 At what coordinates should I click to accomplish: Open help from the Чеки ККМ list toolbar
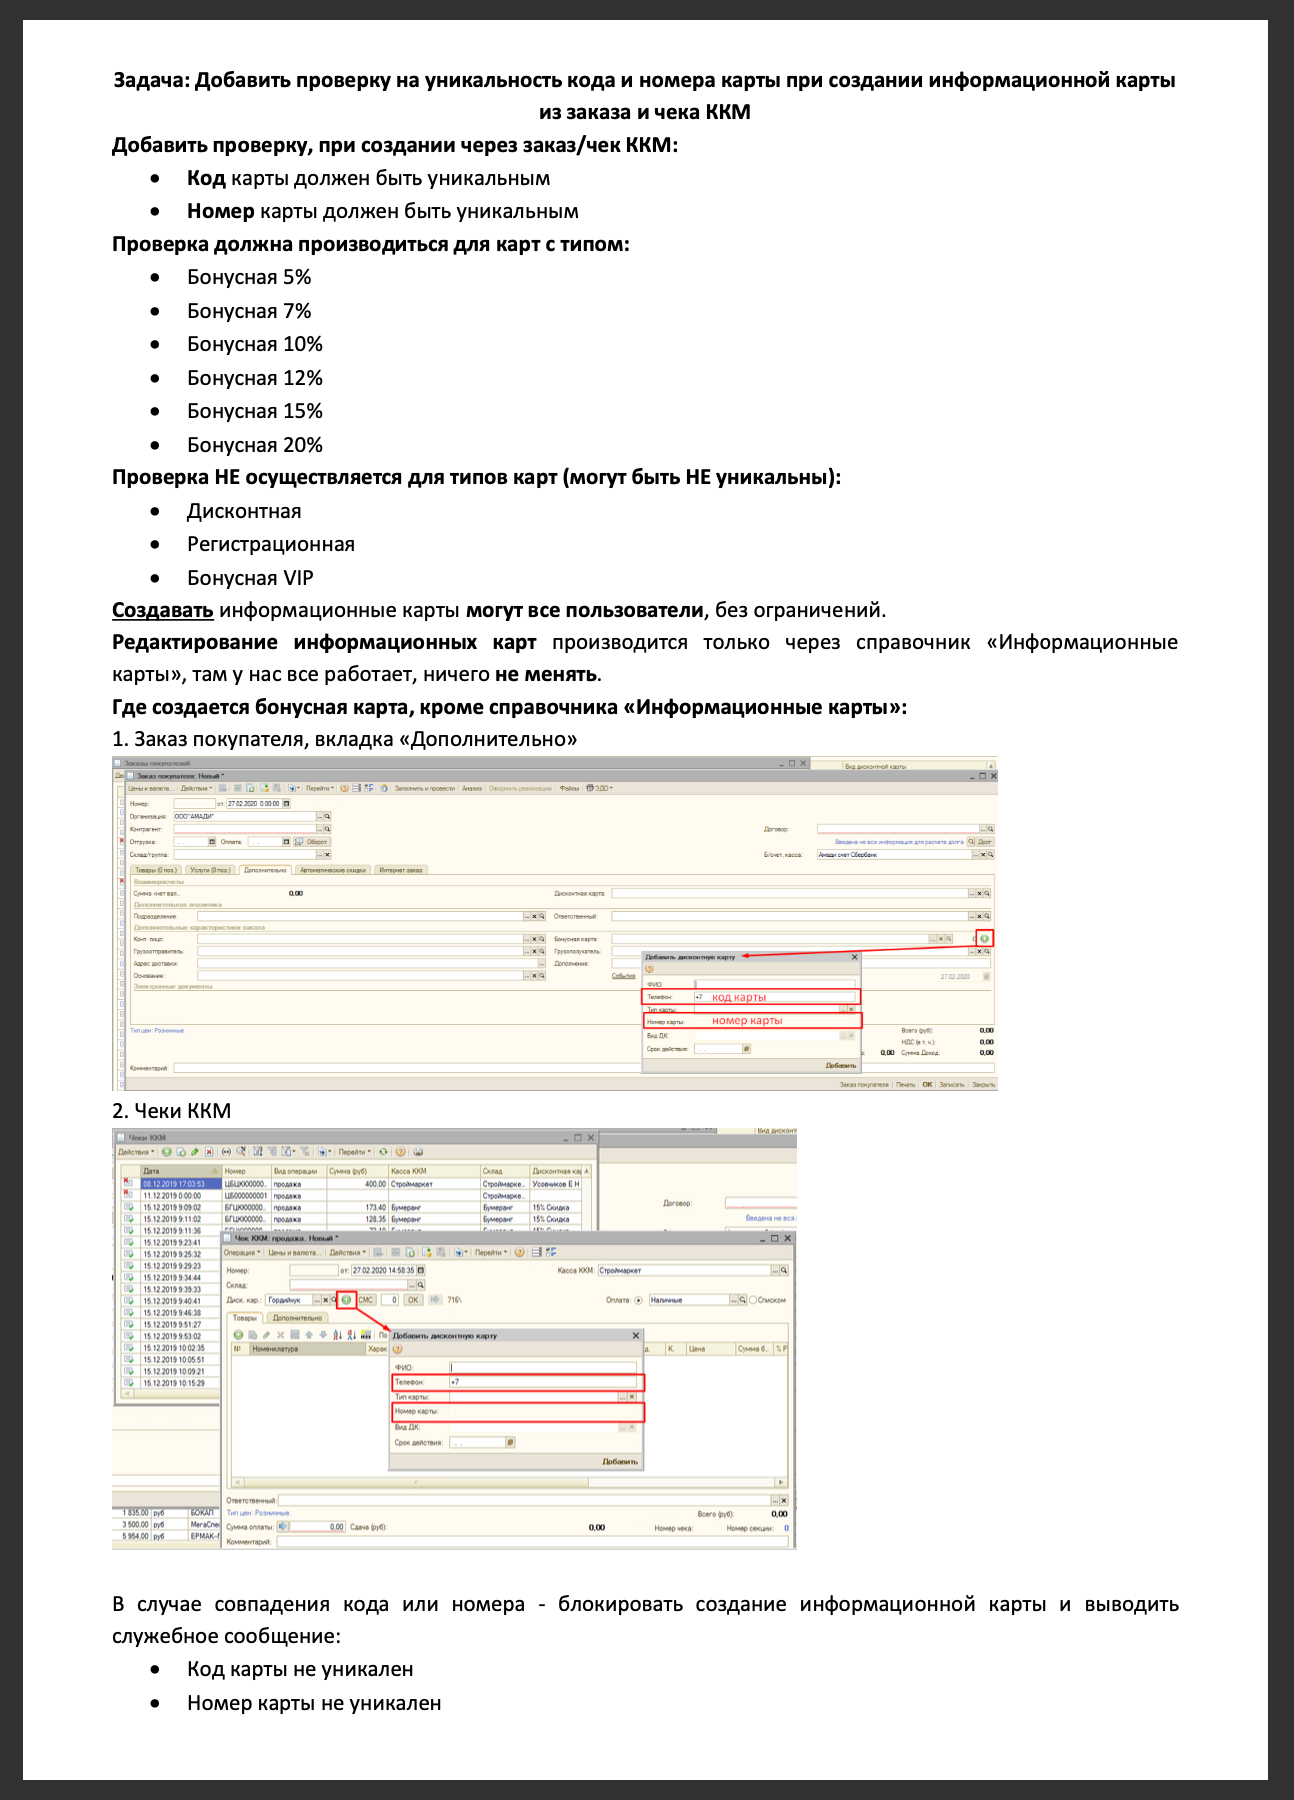tap(400, 1152)
